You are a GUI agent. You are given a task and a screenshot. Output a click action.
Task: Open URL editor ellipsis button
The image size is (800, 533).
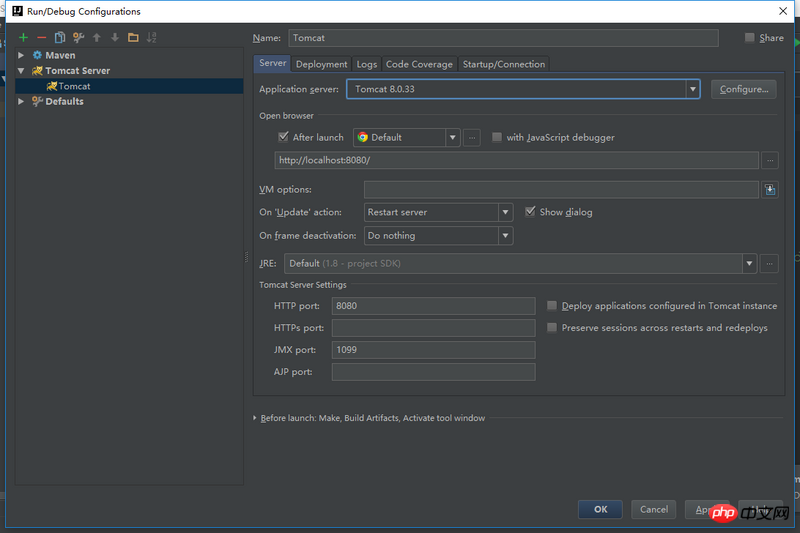click(770, 160)
